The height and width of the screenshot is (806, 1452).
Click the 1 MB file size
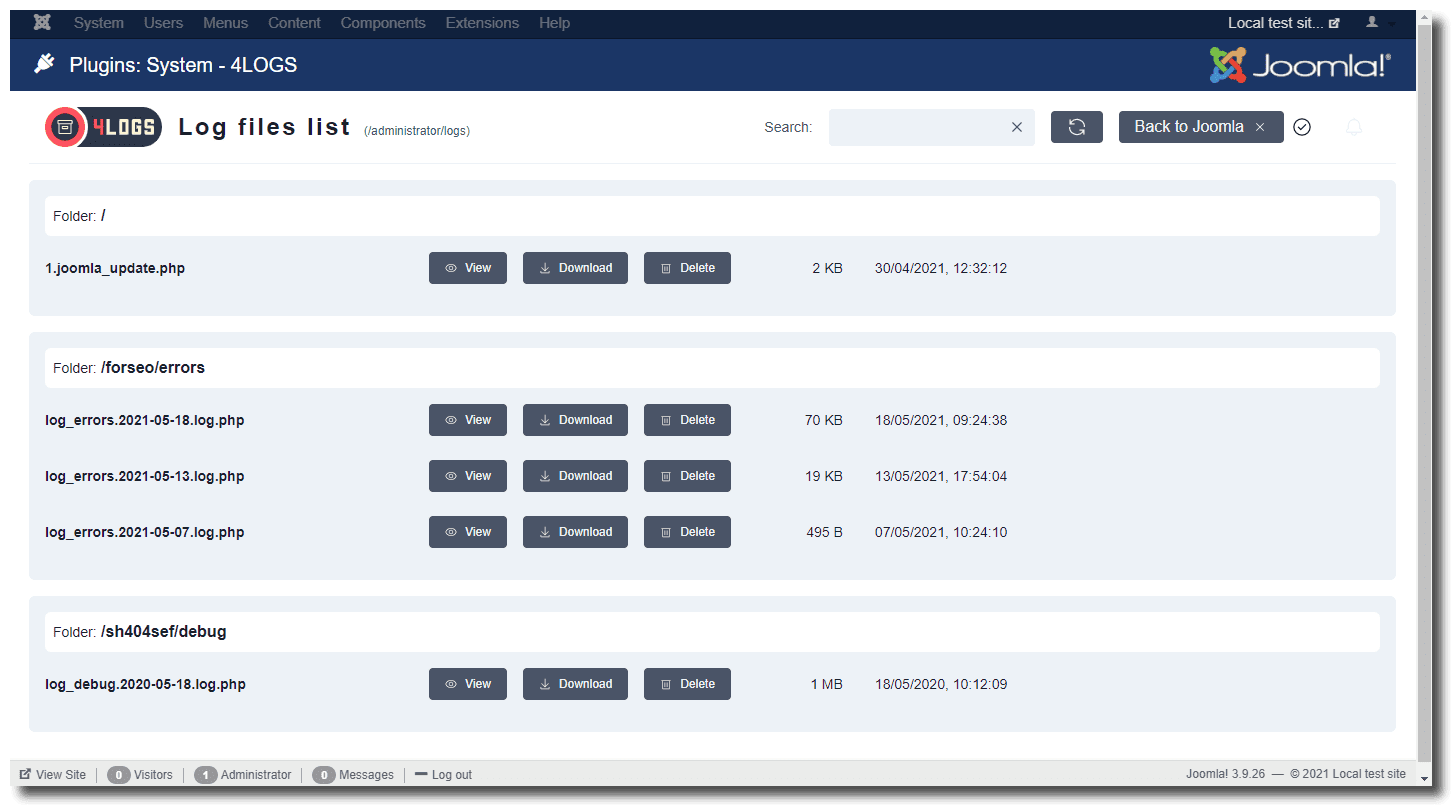point(827,684)
